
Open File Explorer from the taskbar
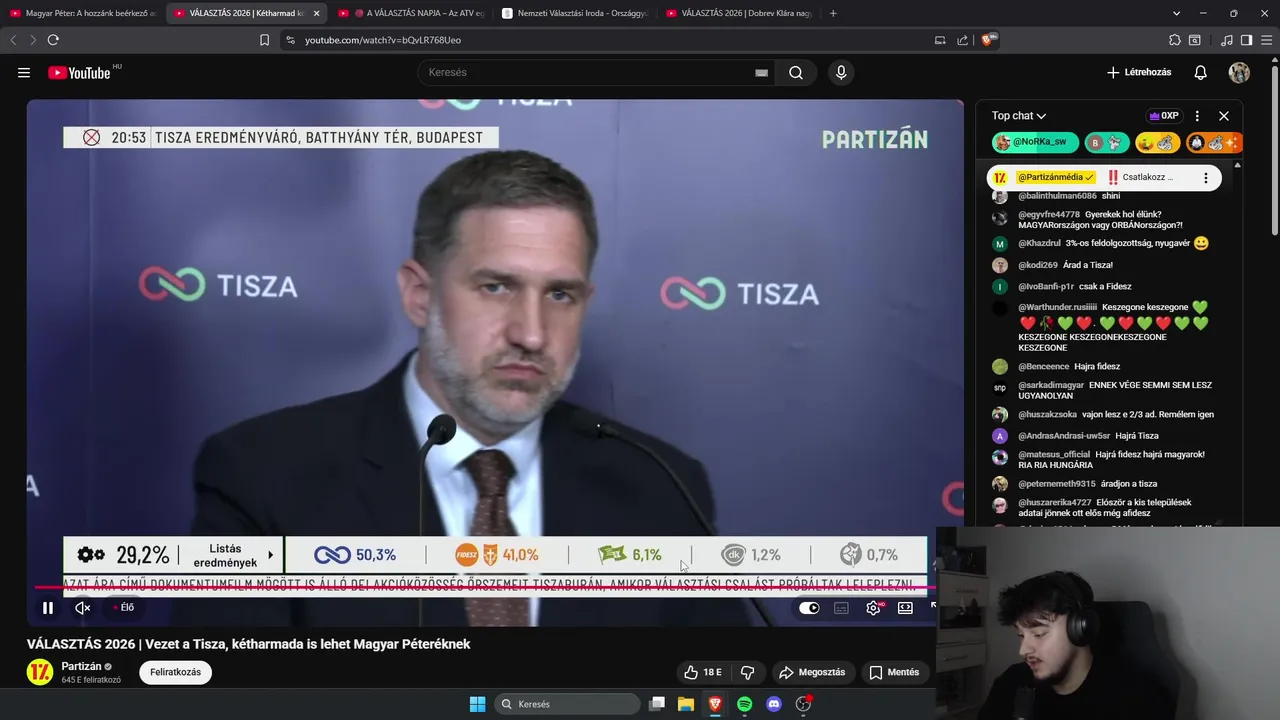[686, 704]
